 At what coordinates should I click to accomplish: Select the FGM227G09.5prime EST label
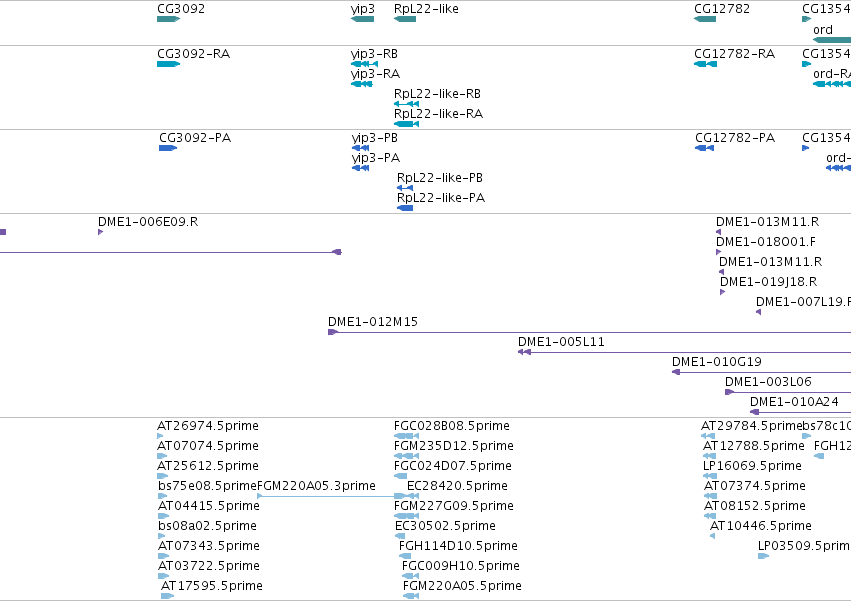454,507
